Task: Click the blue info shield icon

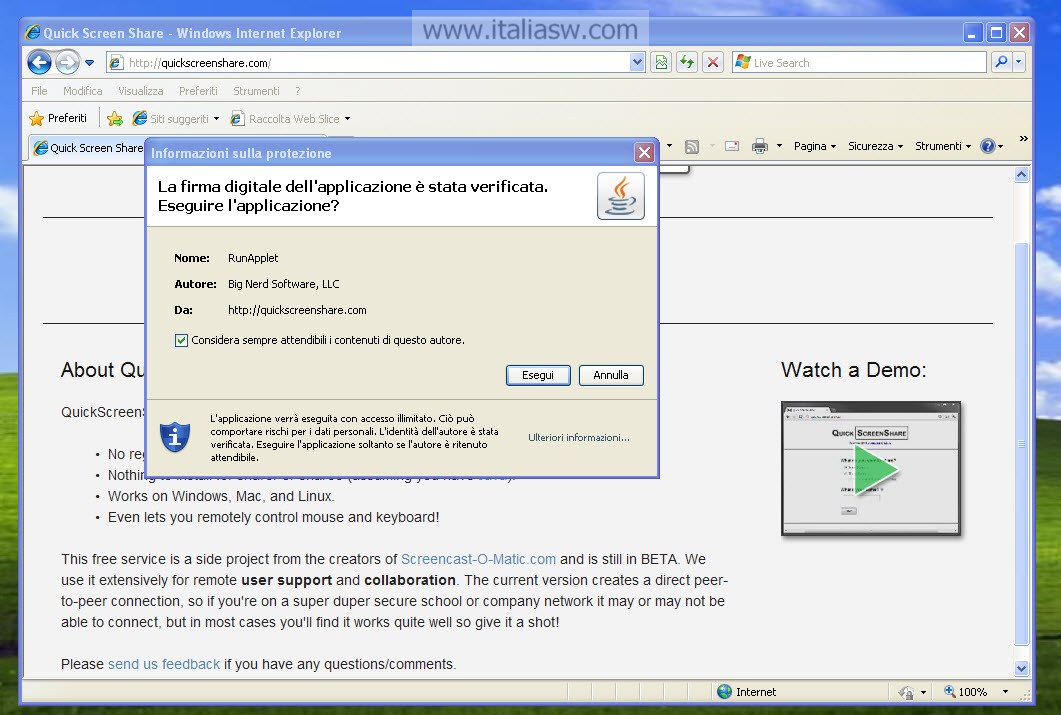Action: coord(175,437)
